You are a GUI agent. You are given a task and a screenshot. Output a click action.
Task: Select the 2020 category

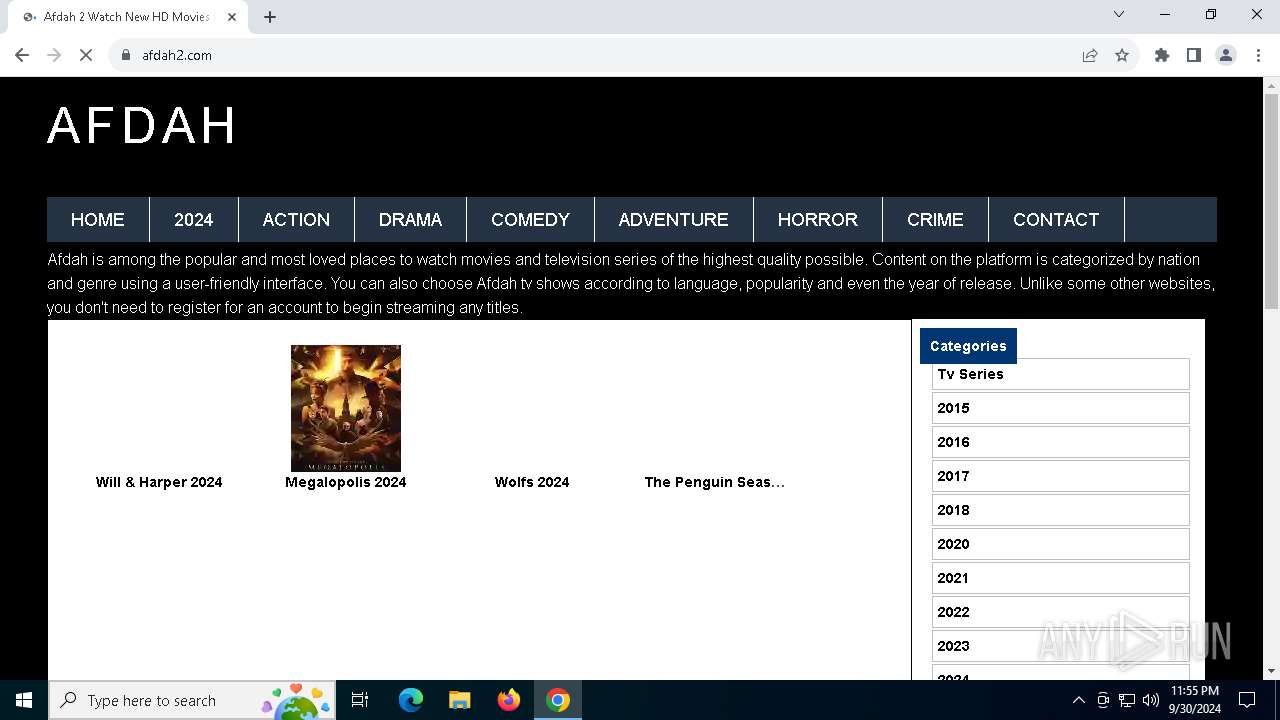(x=1061, y=544)
